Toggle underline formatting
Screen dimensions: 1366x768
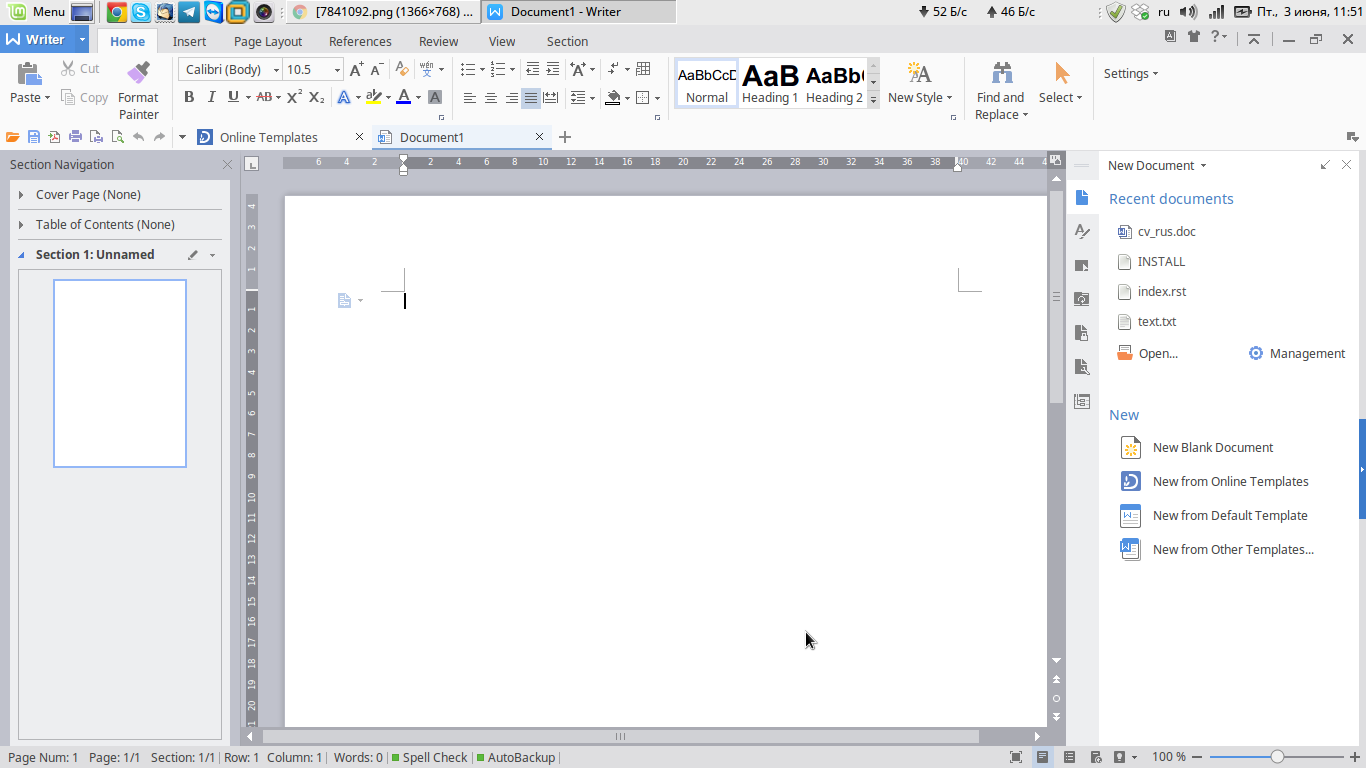click(233, 97)
